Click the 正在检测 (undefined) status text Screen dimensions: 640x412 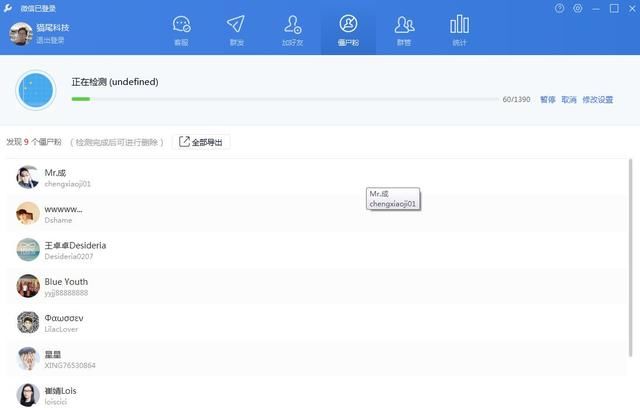pos(115,82)
